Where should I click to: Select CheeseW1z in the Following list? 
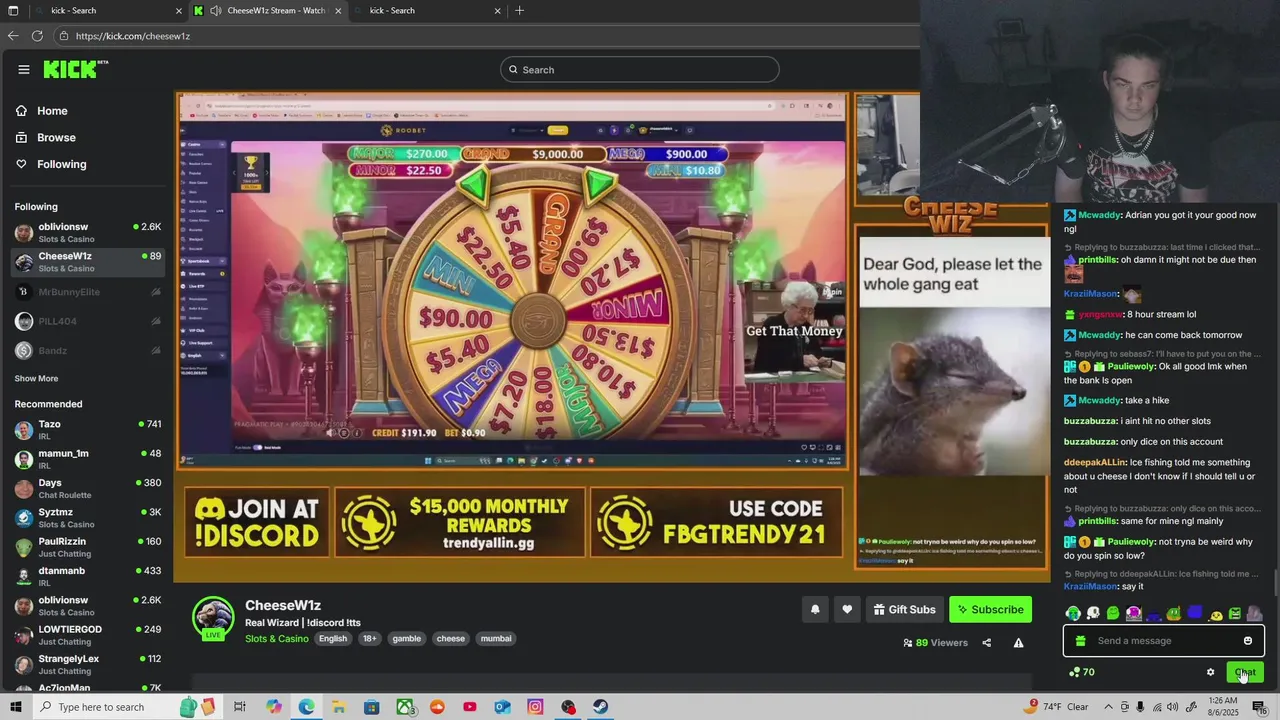88,262
